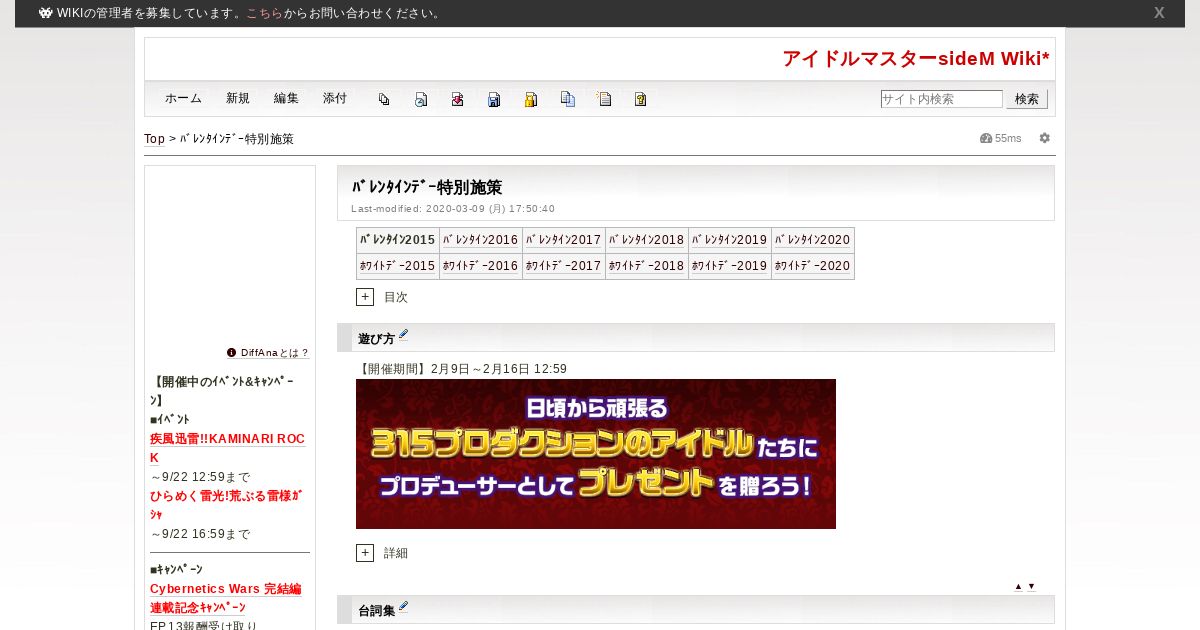Go to ﾊﾞﾚﾝﾀｲﾝ2018 page
1200x630 pixels.
[647, 240]
